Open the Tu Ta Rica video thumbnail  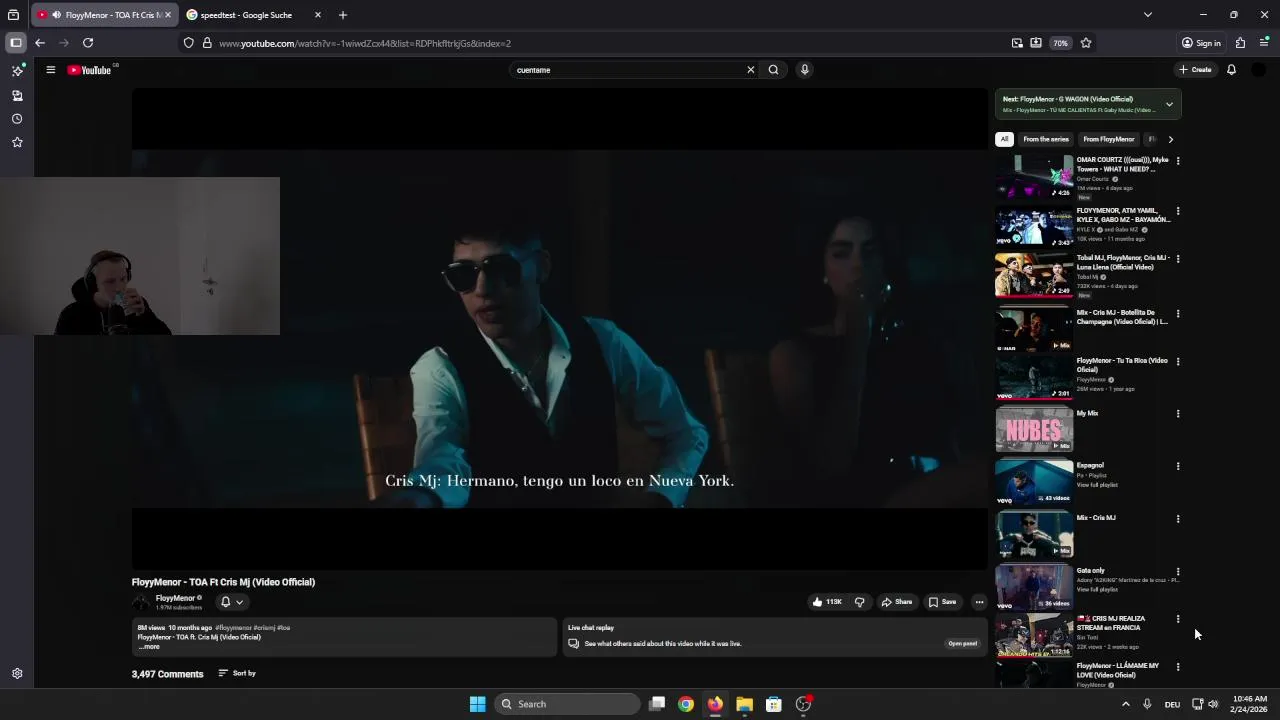coord(1034,378)
